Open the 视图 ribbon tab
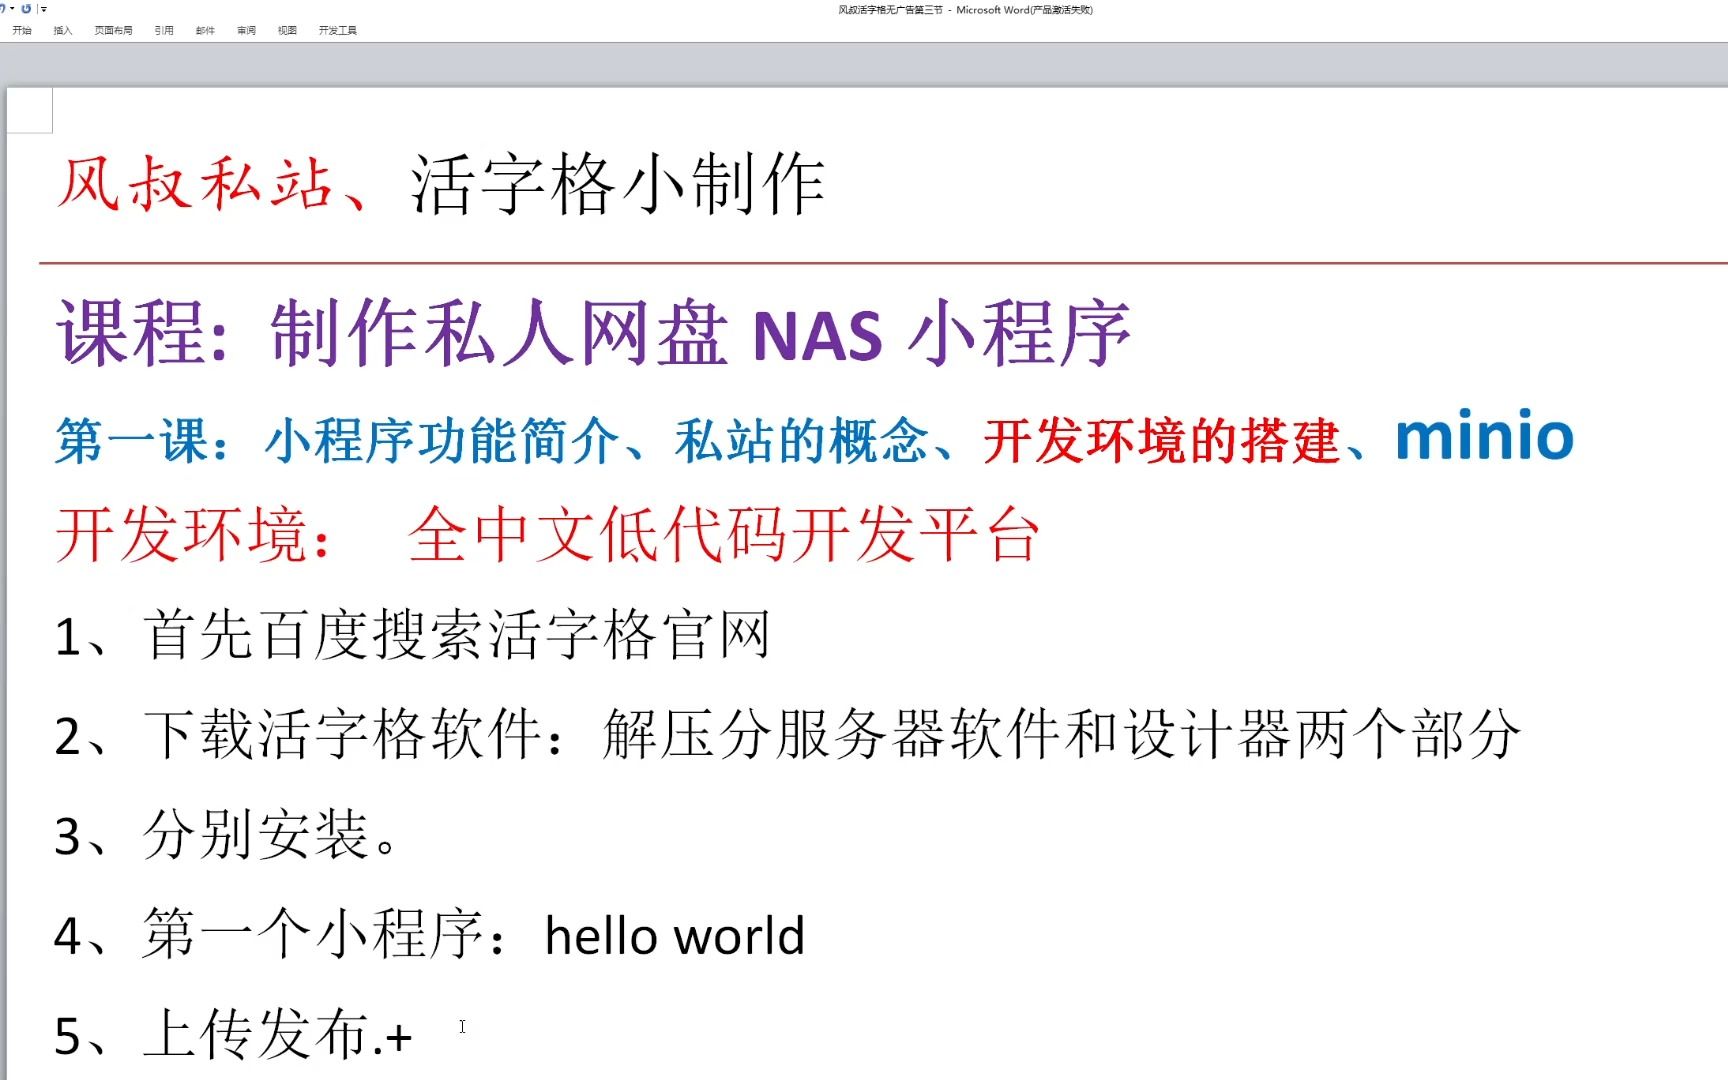Image resolution: width=1728 pixels, height=1080 pixels. (287, 30)
